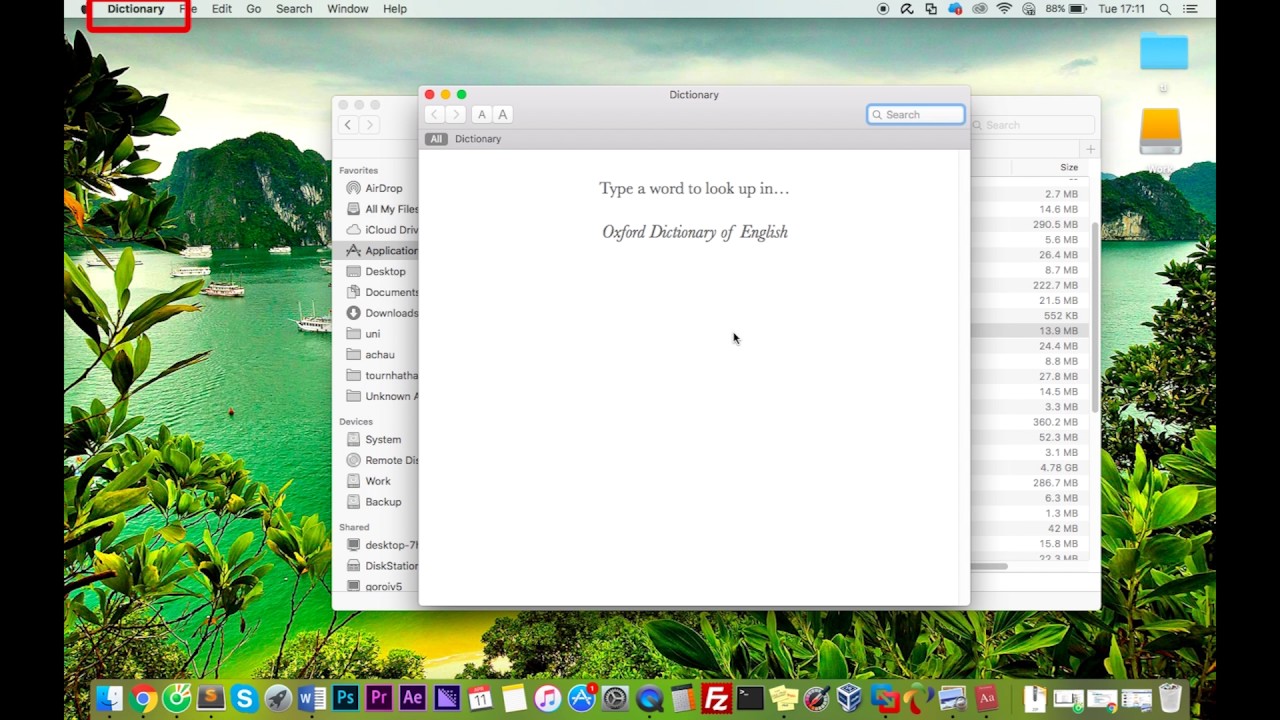
Task: Launch Photoshop from the Dock
Action: pos(345,698)
